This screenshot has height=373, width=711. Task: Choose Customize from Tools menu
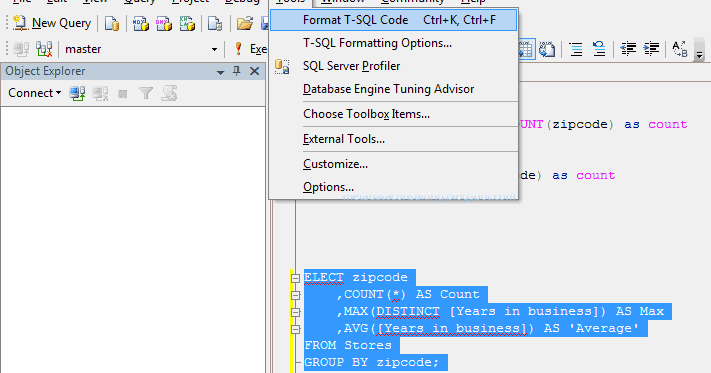393,164
